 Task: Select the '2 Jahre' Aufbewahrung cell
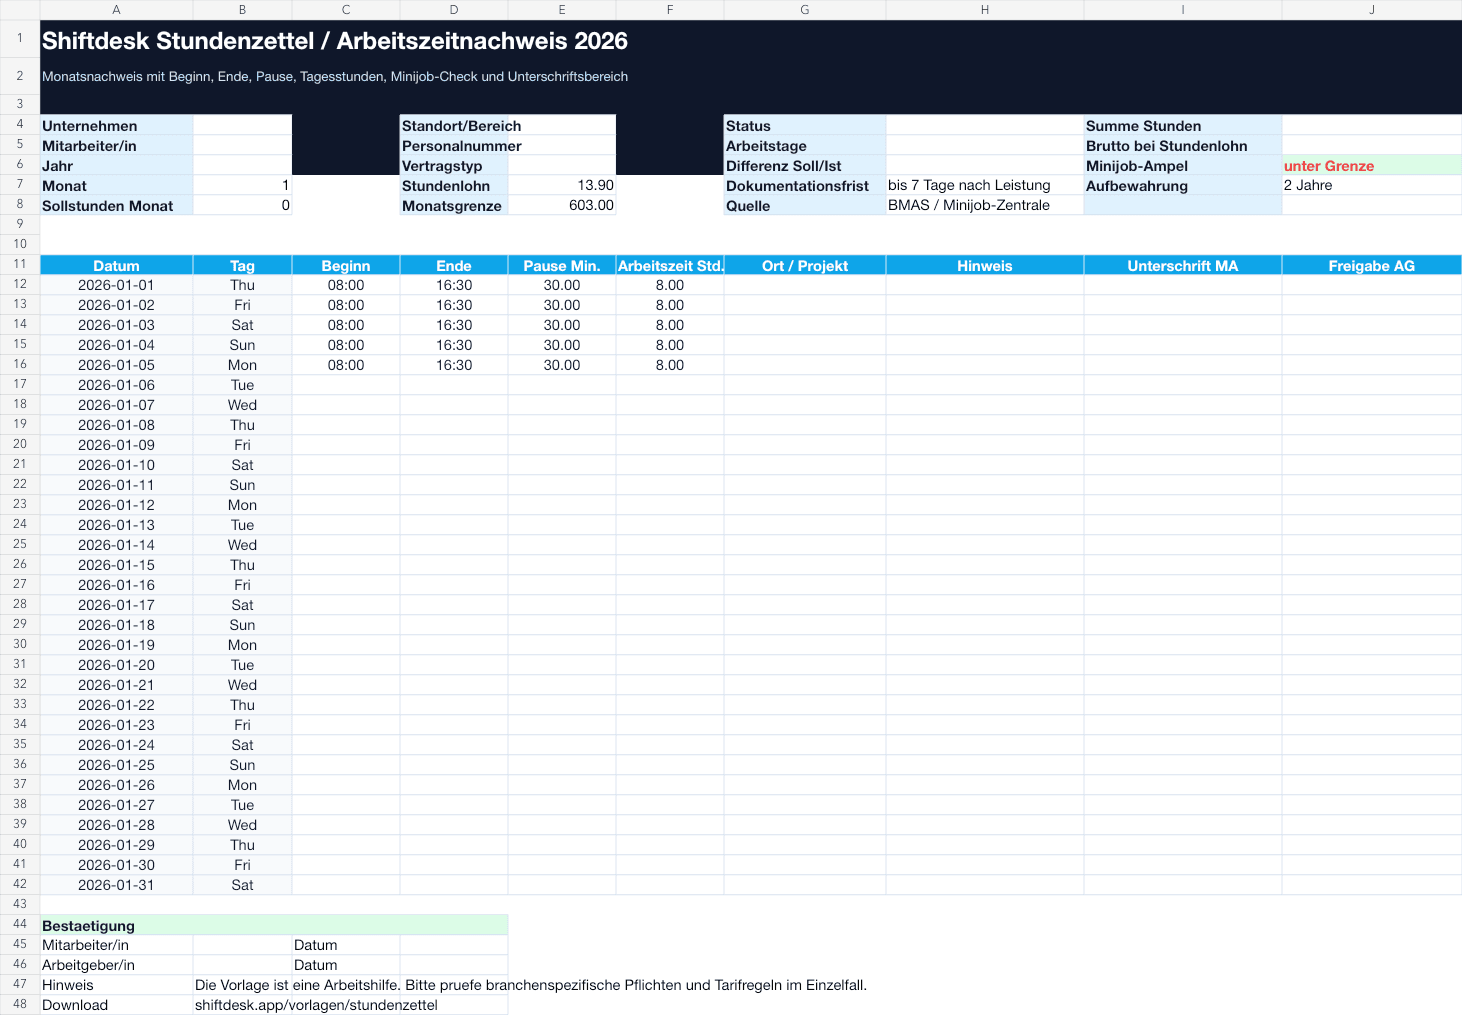1372,185
